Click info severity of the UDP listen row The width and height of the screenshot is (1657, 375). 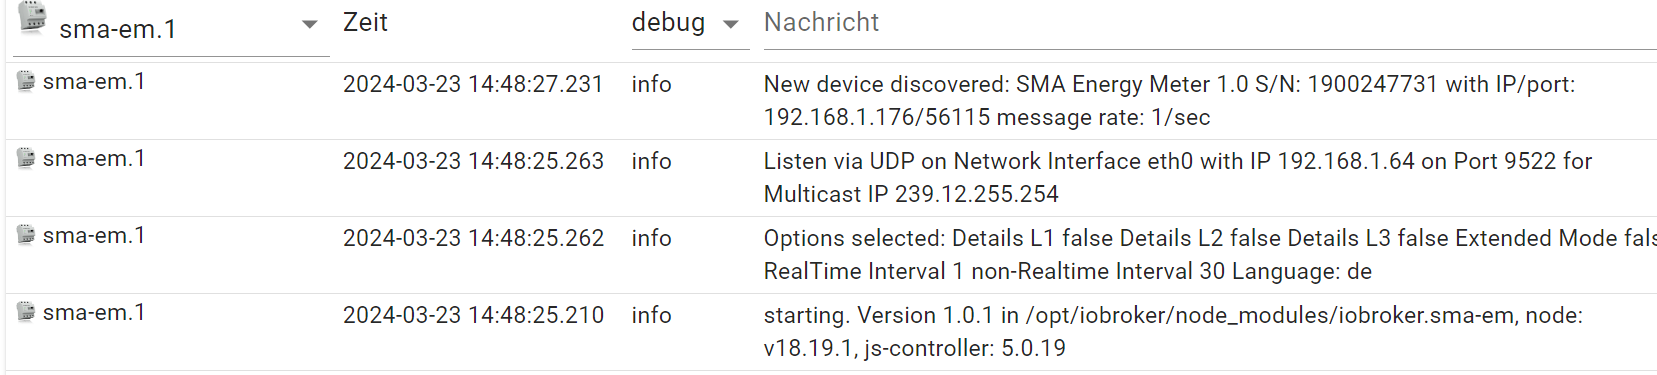[651, 161]
